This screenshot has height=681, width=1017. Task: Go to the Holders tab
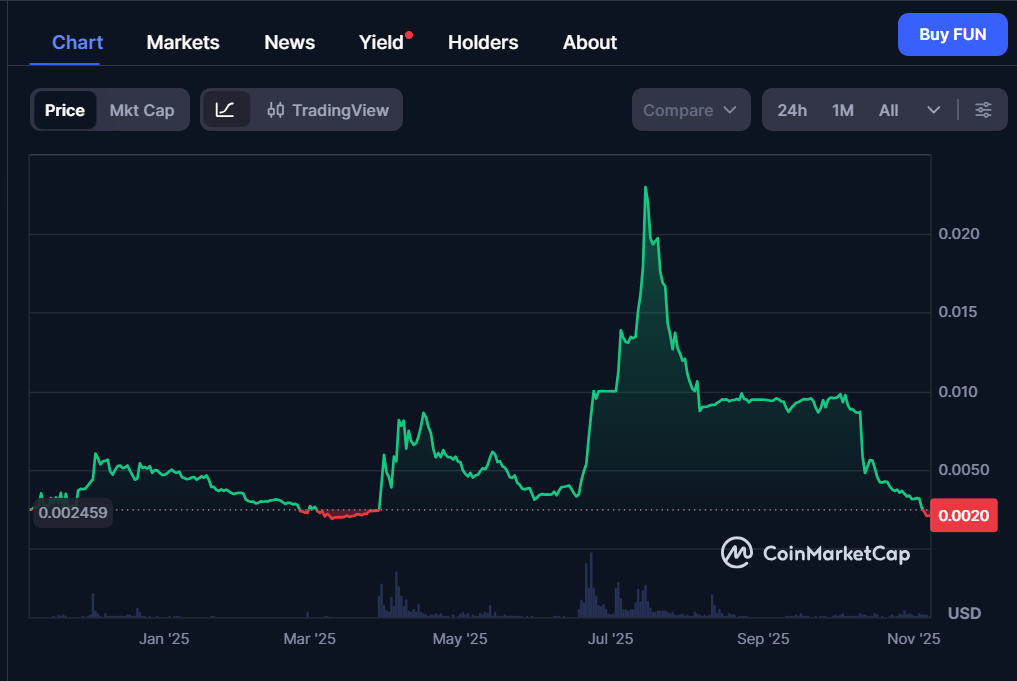click(483, 42)
